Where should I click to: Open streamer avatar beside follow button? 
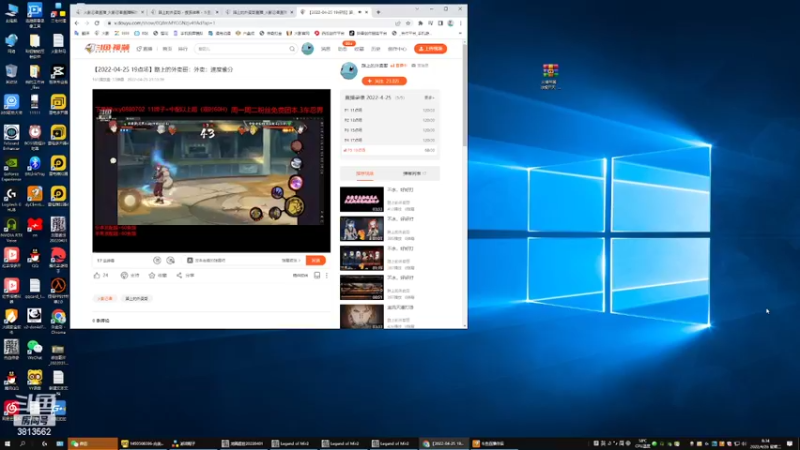pyautogui.click(x=349, y=71)
